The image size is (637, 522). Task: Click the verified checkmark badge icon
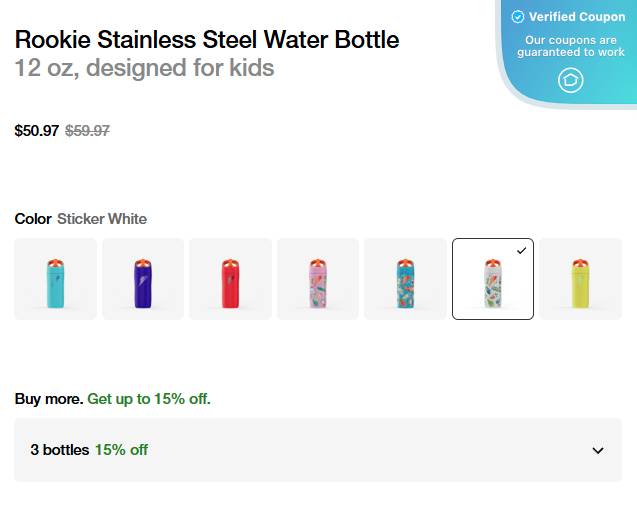517,17
